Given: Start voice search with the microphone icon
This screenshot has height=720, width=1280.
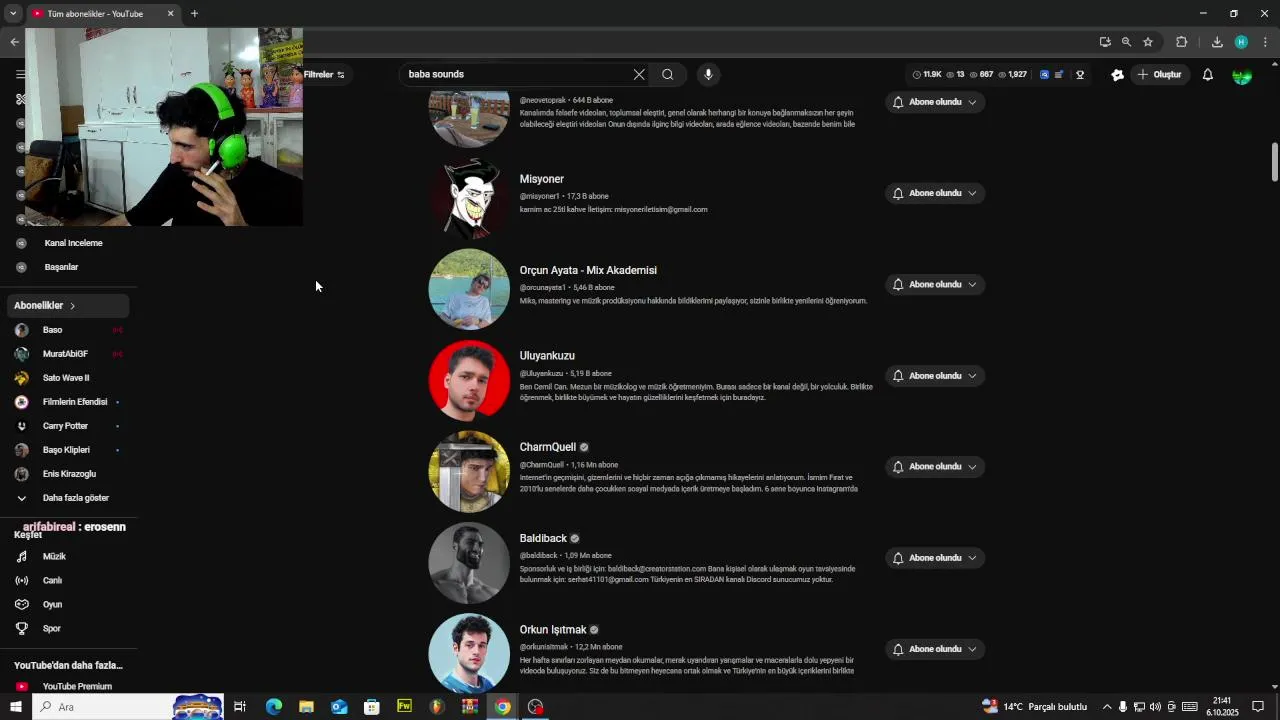Looking at the screenshot, I should [708, 74].
